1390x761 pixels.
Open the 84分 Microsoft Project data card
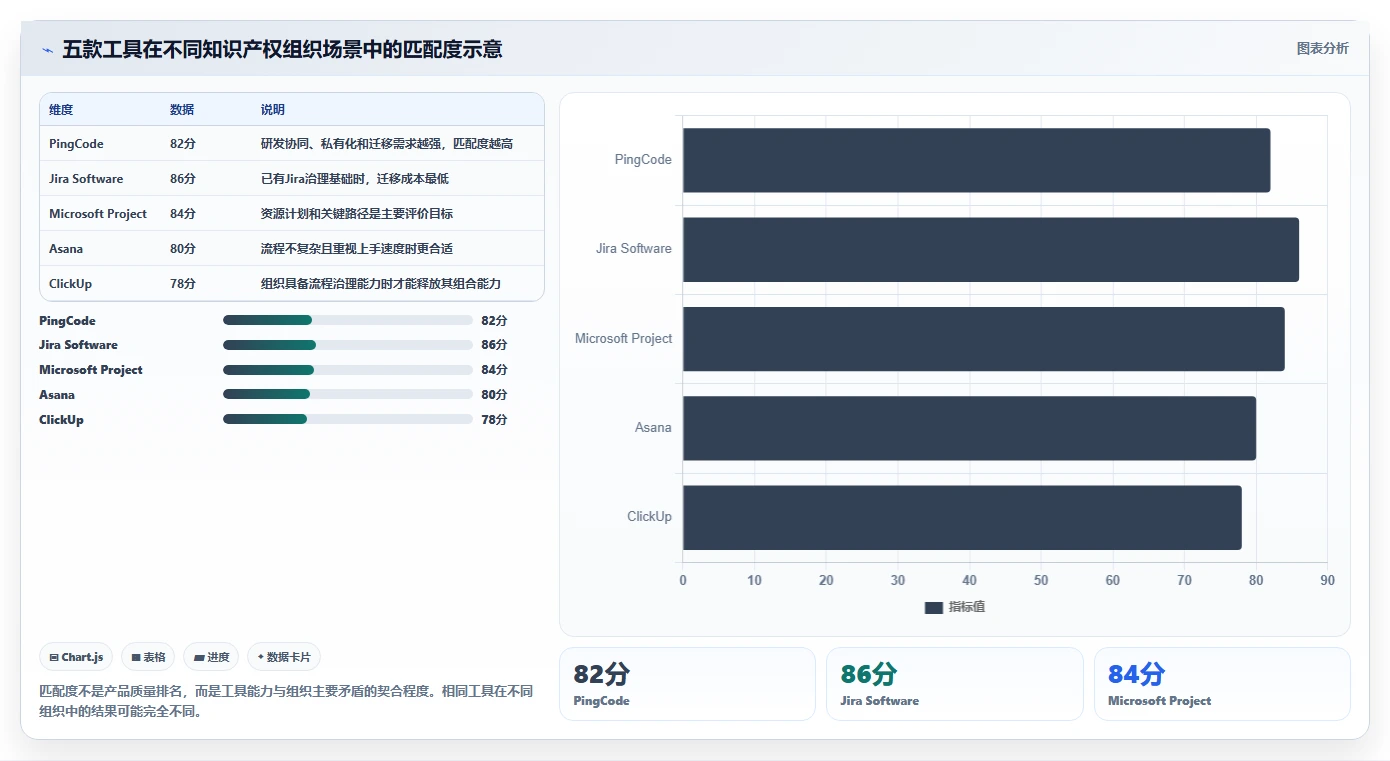point(1222,684)
